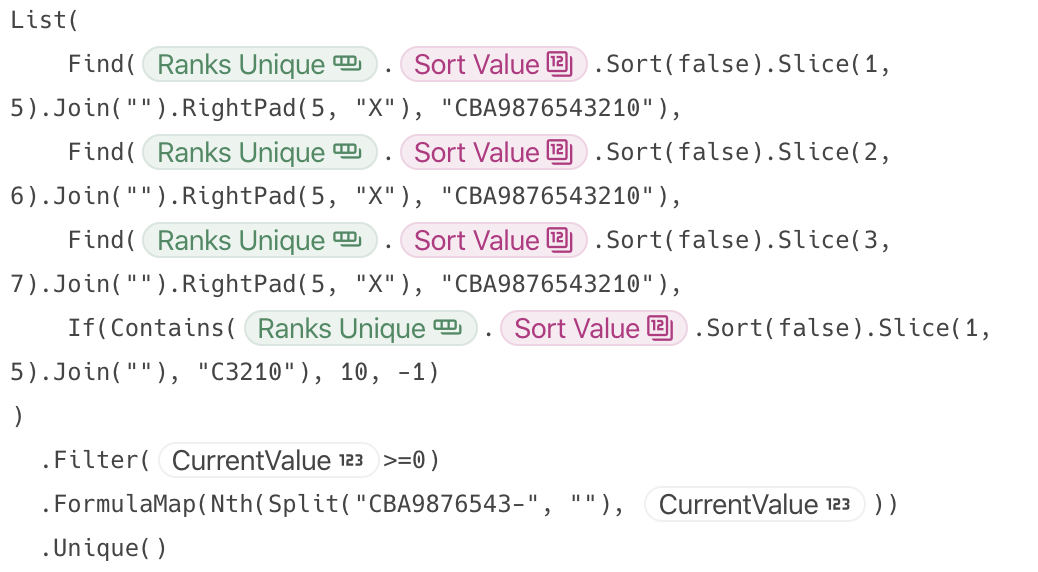The height and width of the screenshot is (572, 1038).
Task: Select the CurrentValue chip in the Filter line
Action: click(x=252, y=461)
